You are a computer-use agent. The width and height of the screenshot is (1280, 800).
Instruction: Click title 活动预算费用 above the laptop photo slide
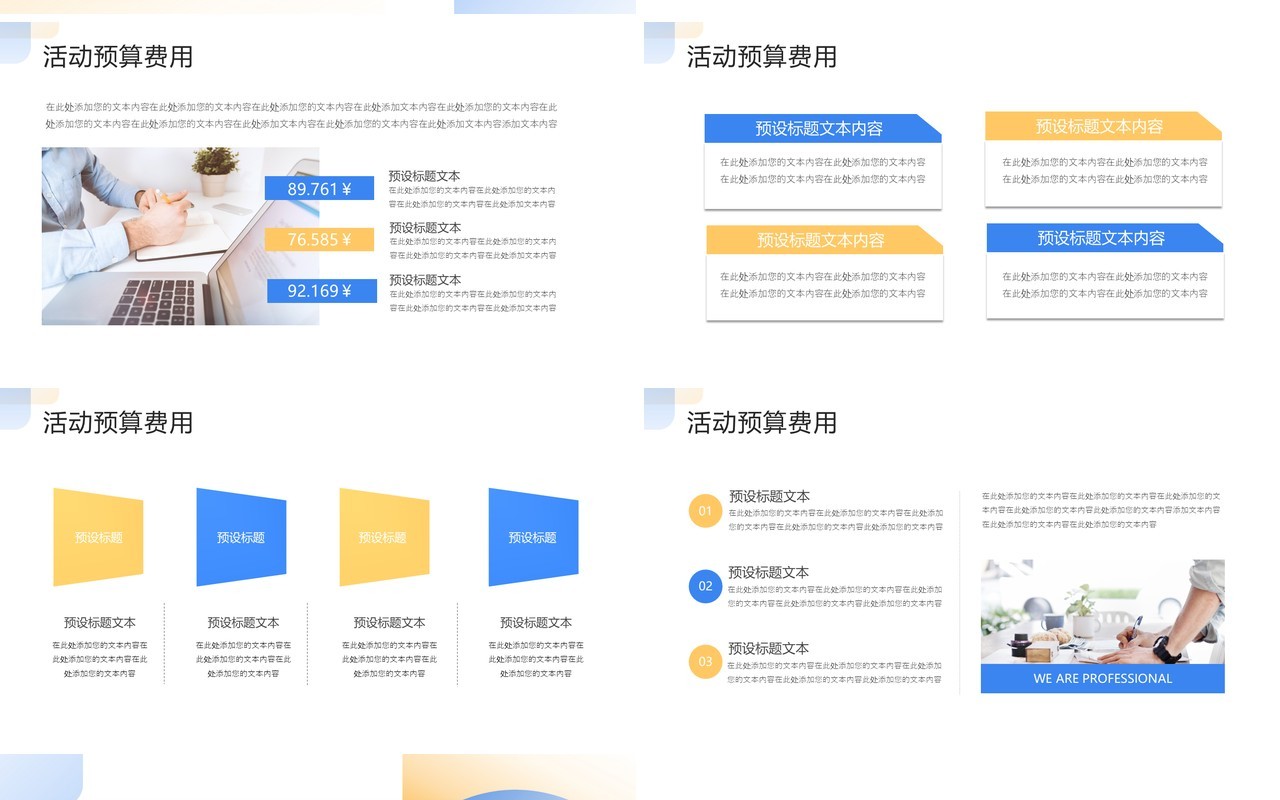click(118, 57)
